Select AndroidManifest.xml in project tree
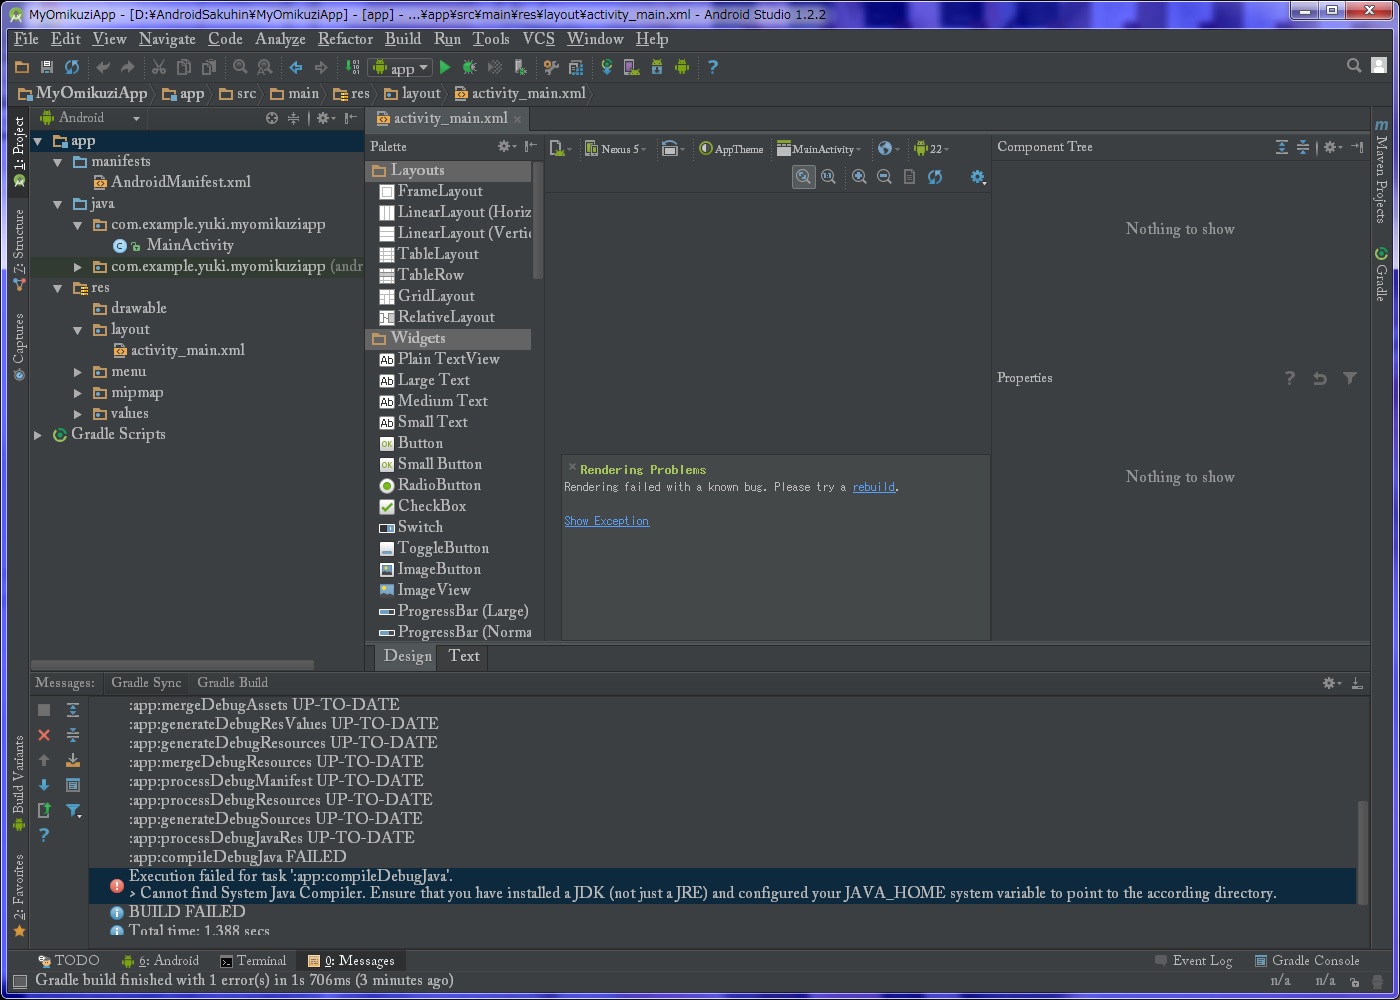This screenshot has width=1400, height=1000. (x=171, y=183)
